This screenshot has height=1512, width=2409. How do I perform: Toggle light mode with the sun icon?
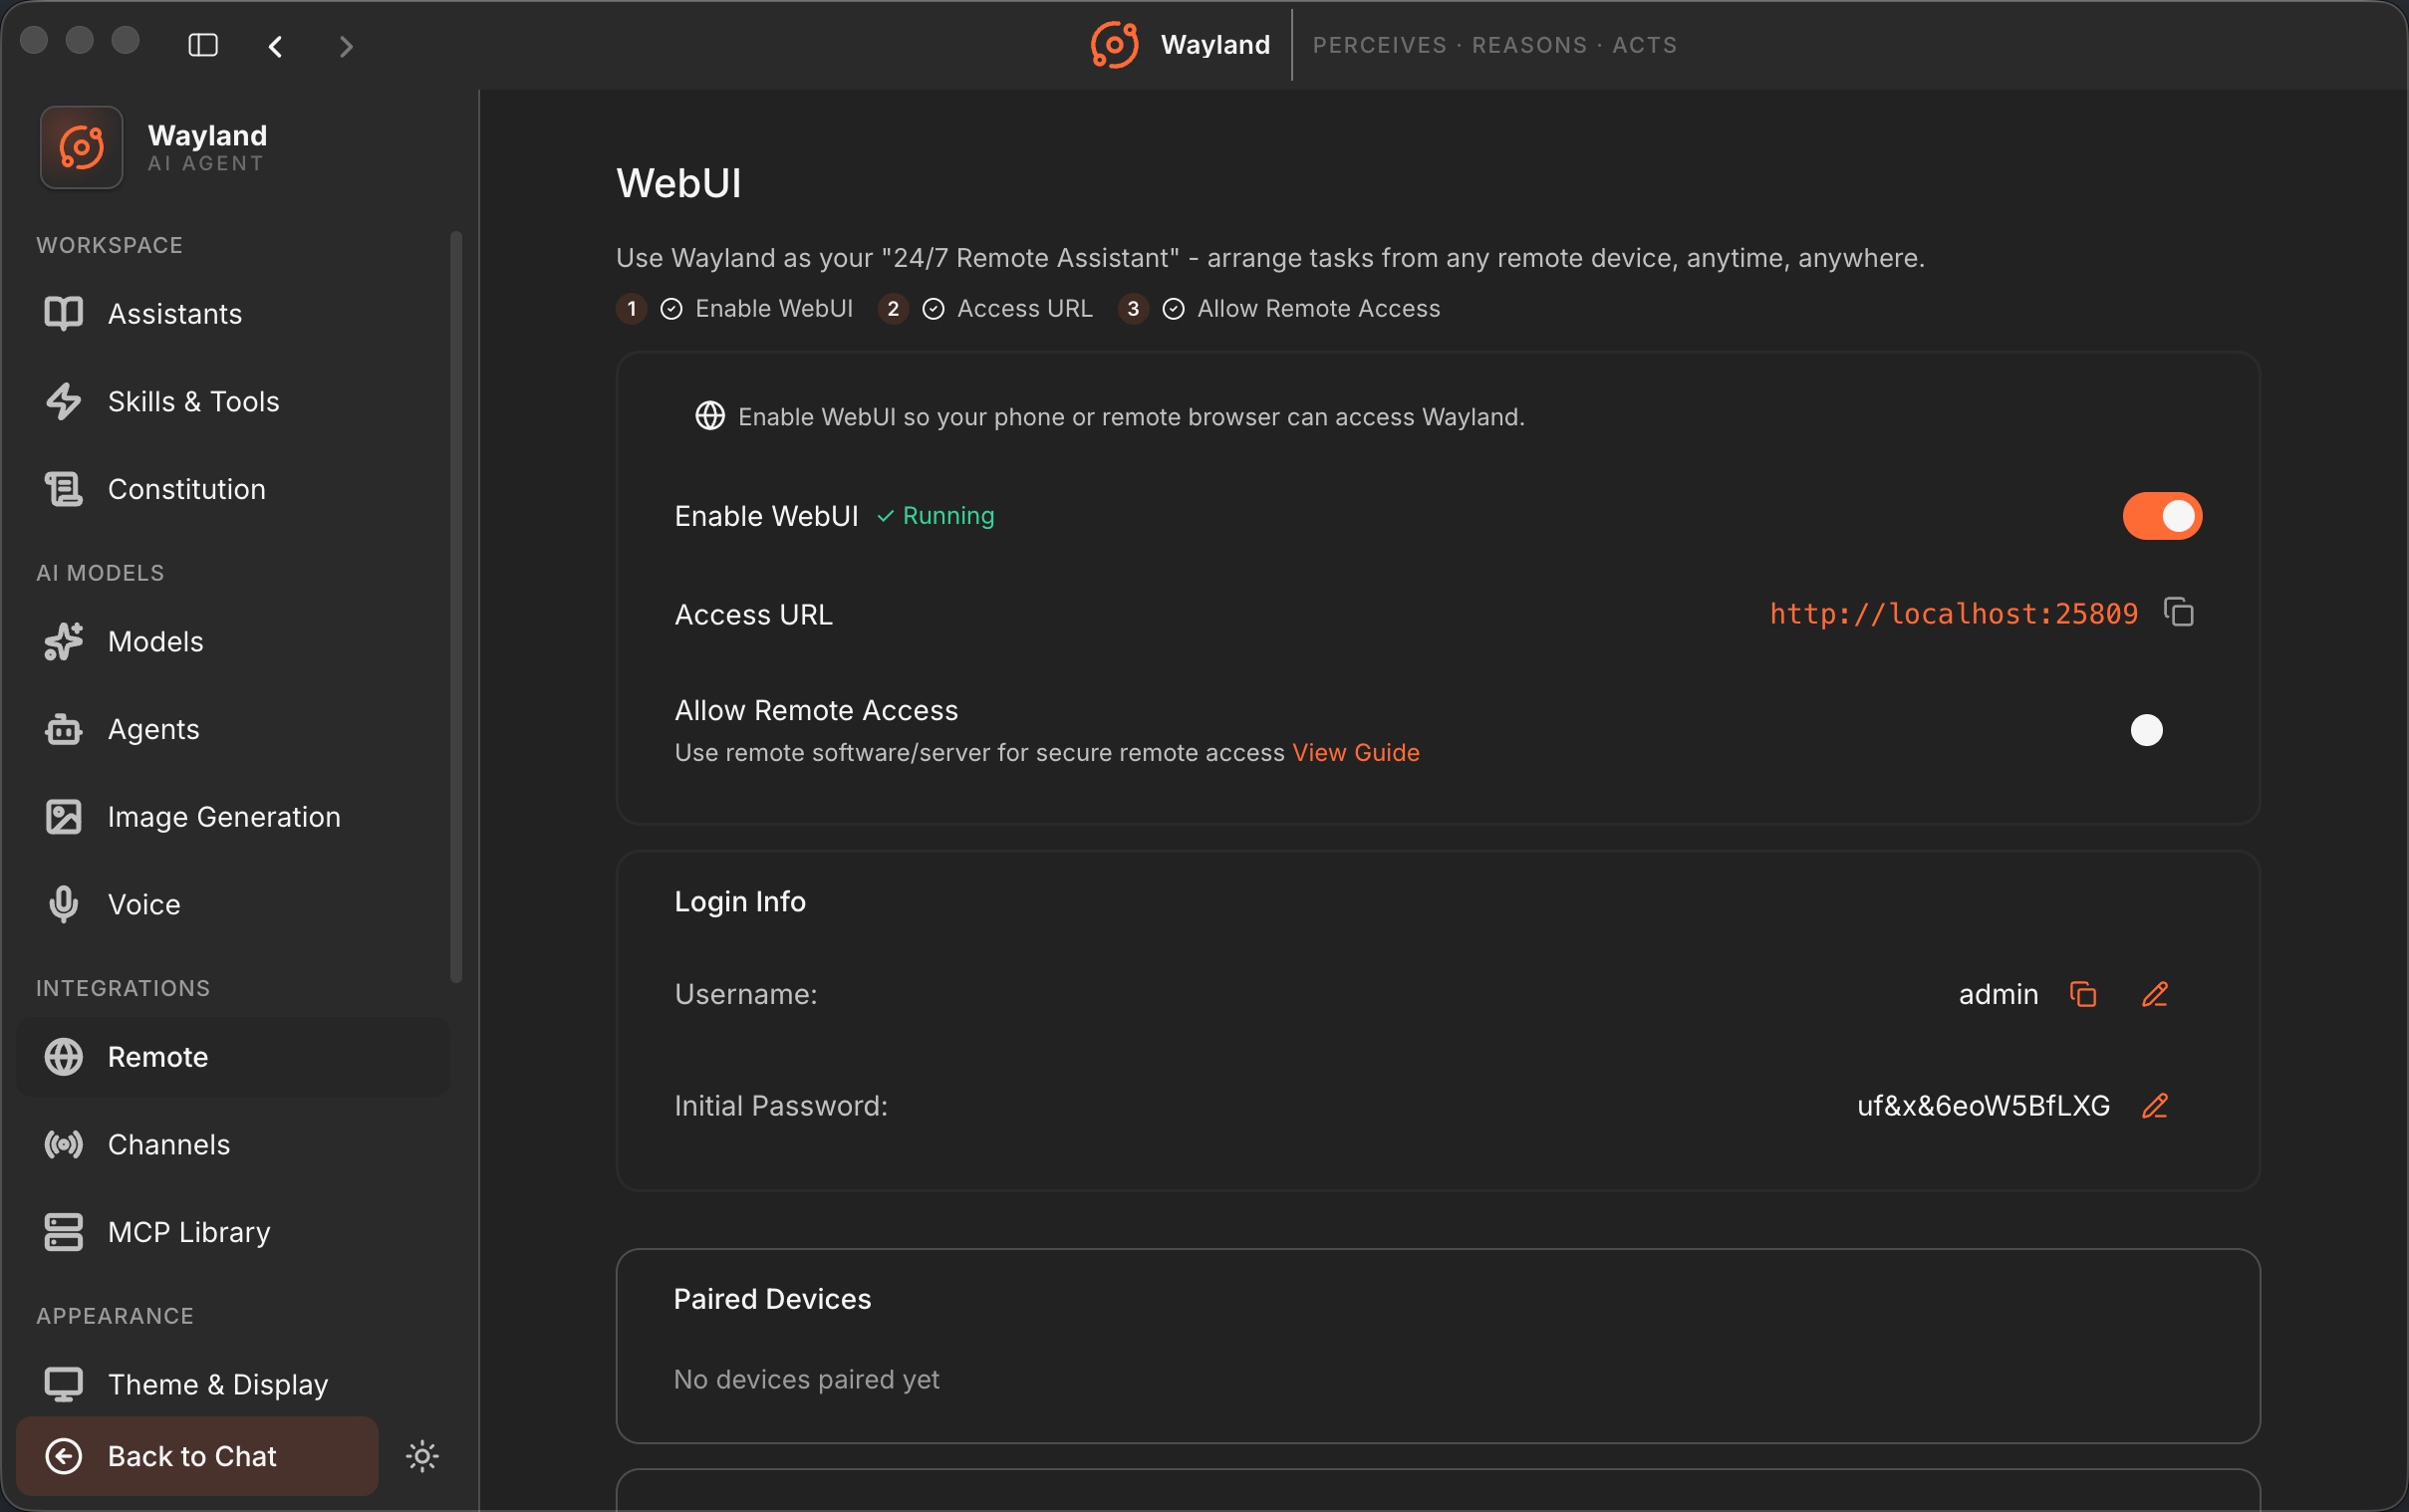(422, 1456)
